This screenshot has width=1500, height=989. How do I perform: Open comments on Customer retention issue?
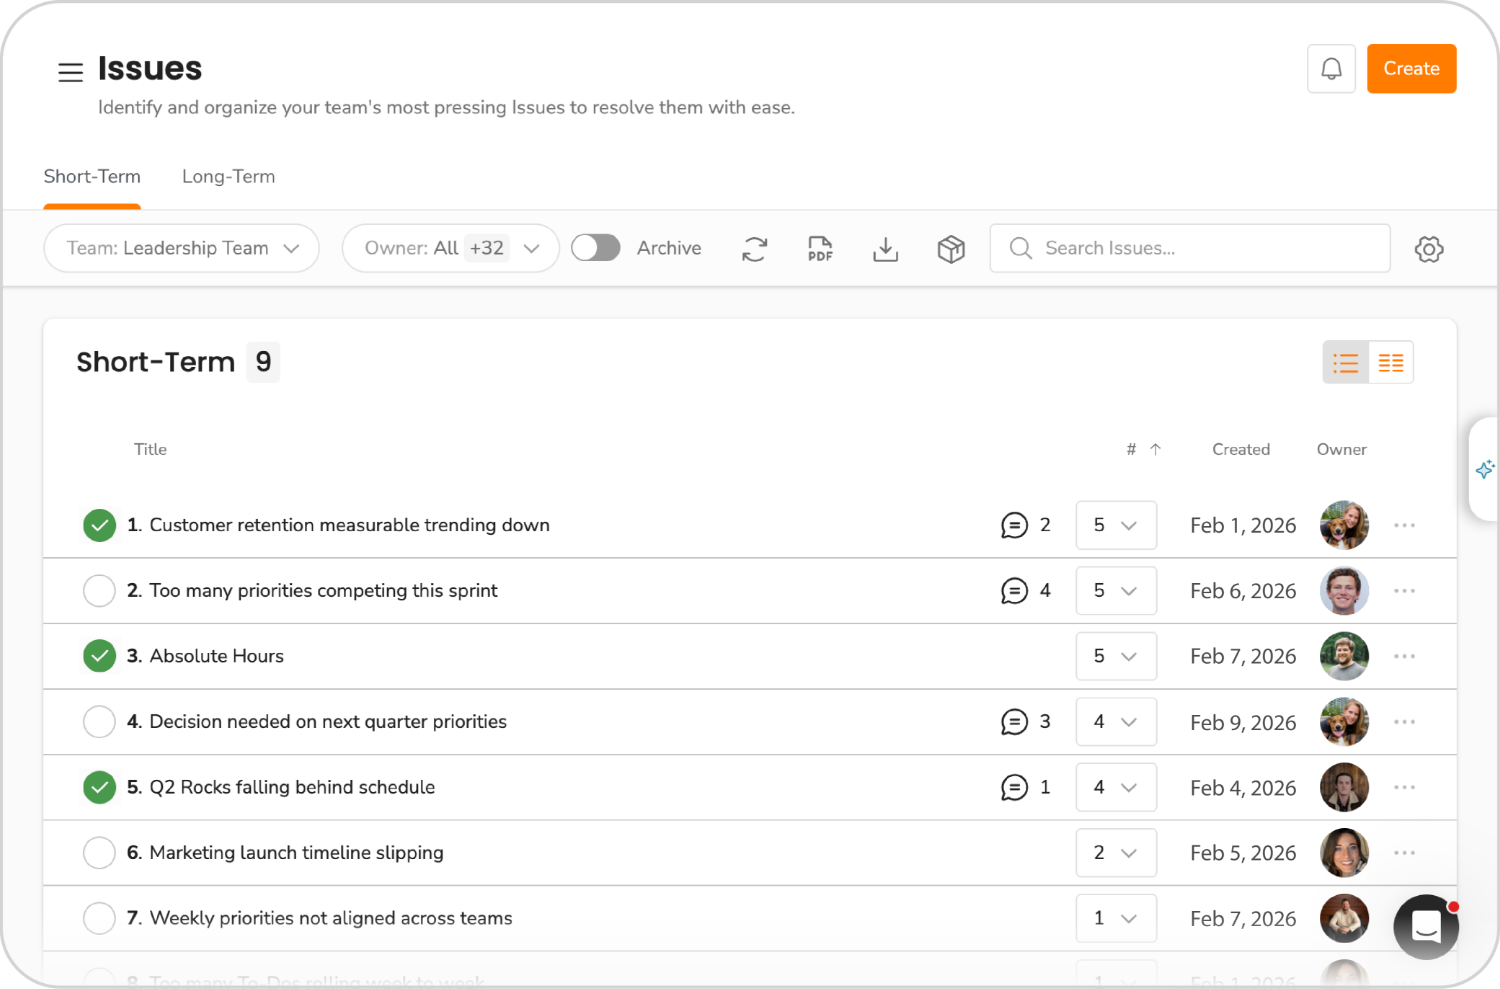[x=1014, y=525]
